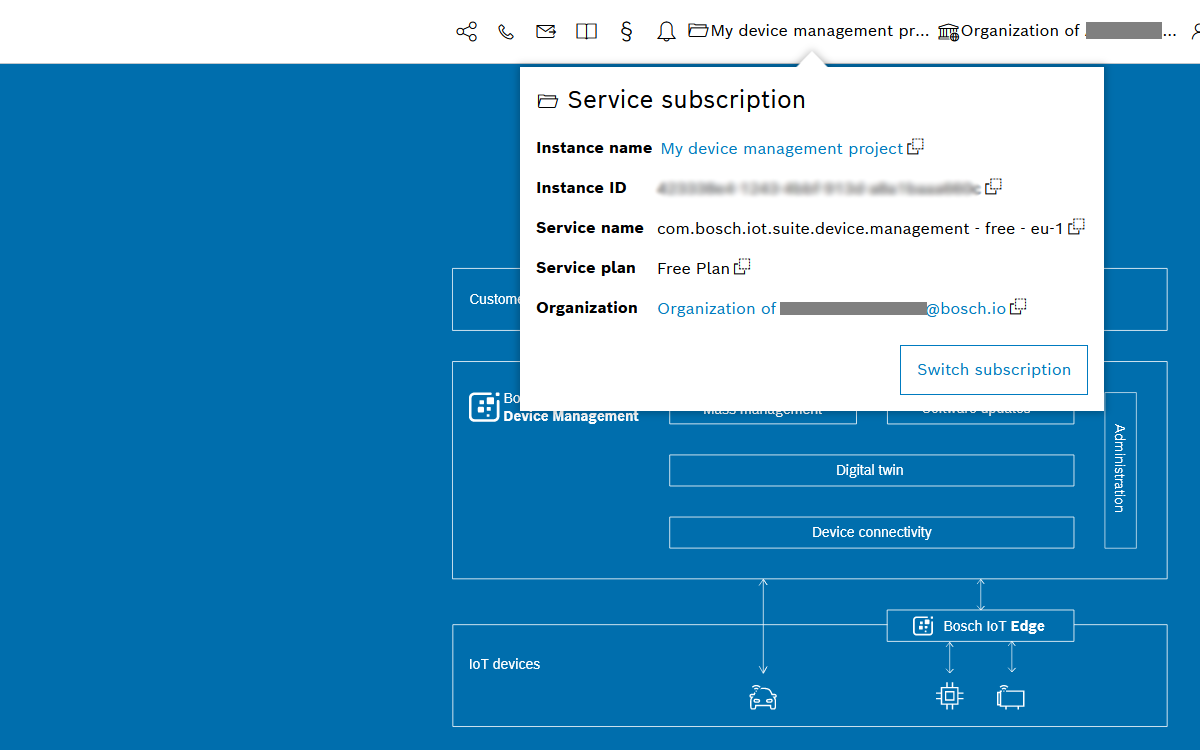Click the Device Management logo icon
Viewport: 1200px width, 750px height.
click(x=484, y=407)
